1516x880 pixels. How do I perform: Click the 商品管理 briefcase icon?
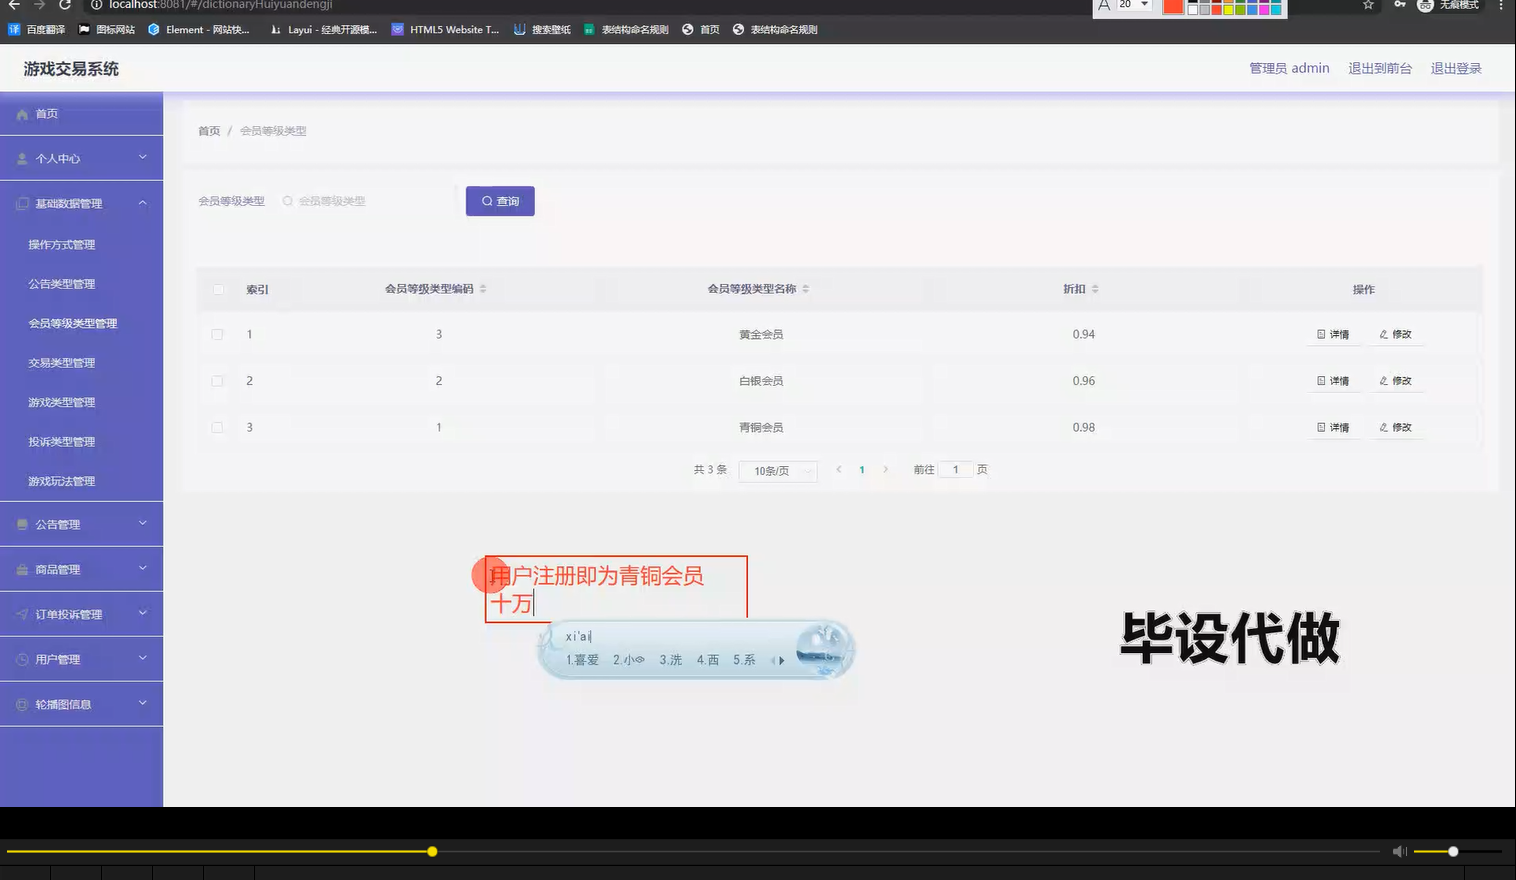coord(21,568)
